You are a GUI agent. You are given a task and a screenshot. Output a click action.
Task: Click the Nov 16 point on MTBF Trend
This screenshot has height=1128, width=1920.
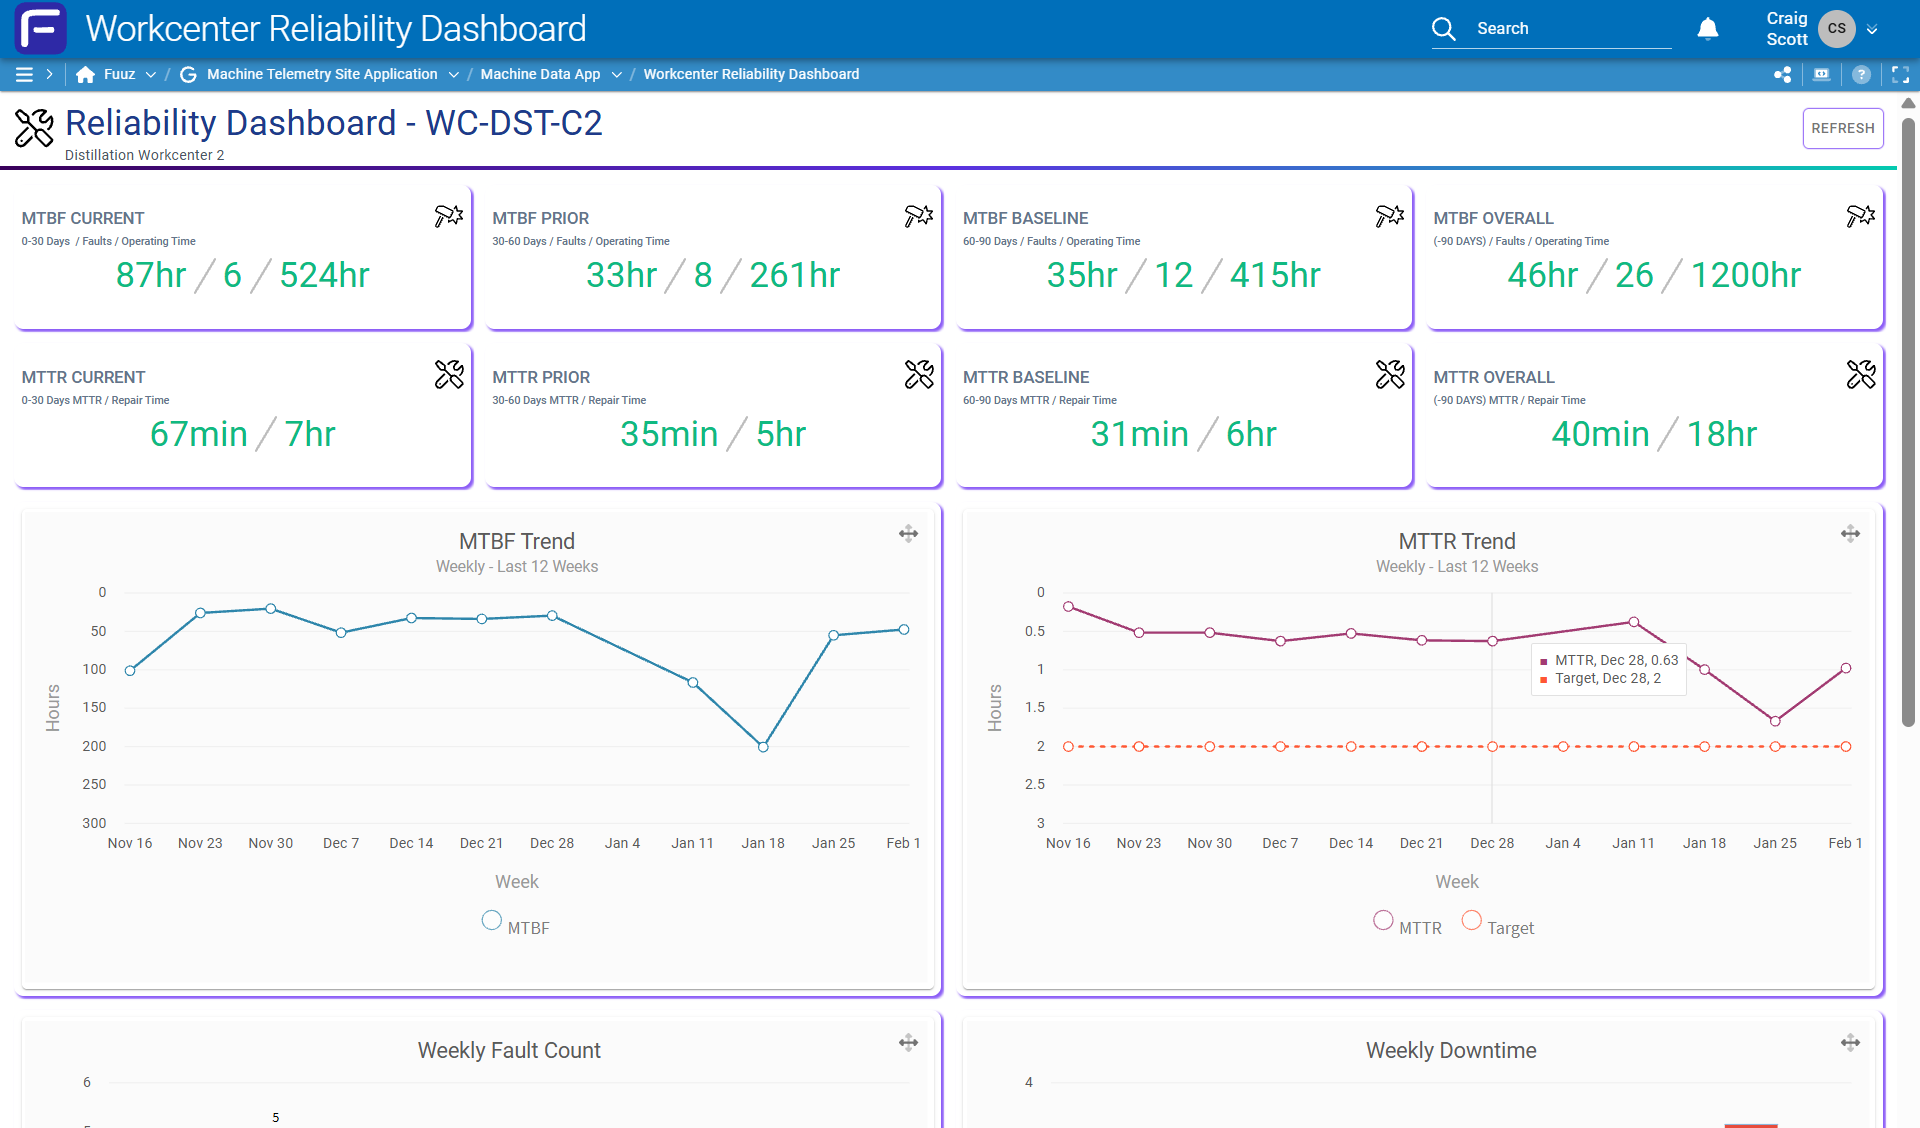pyautogui.click(x=130, y=670)
